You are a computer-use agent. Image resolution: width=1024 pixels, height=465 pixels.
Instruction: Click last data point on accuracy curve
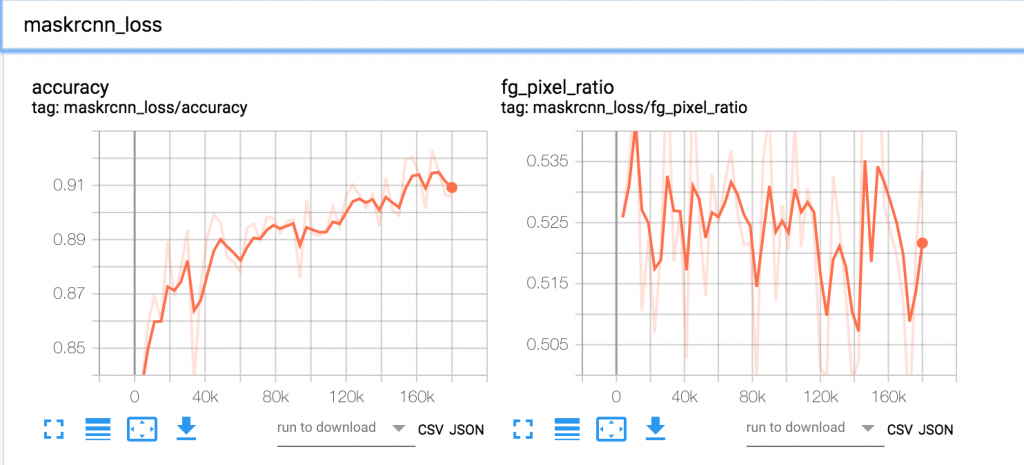click(x=451, y=187)
